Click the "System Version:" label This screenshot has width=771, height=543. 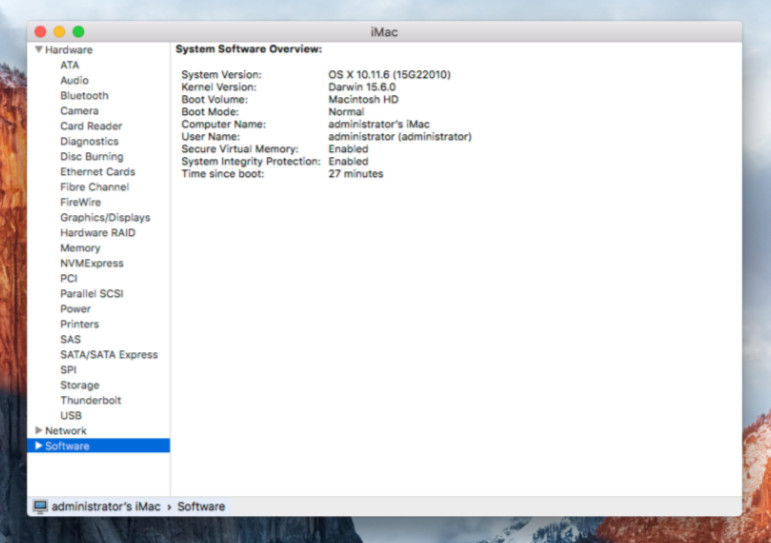coord(221,75)
